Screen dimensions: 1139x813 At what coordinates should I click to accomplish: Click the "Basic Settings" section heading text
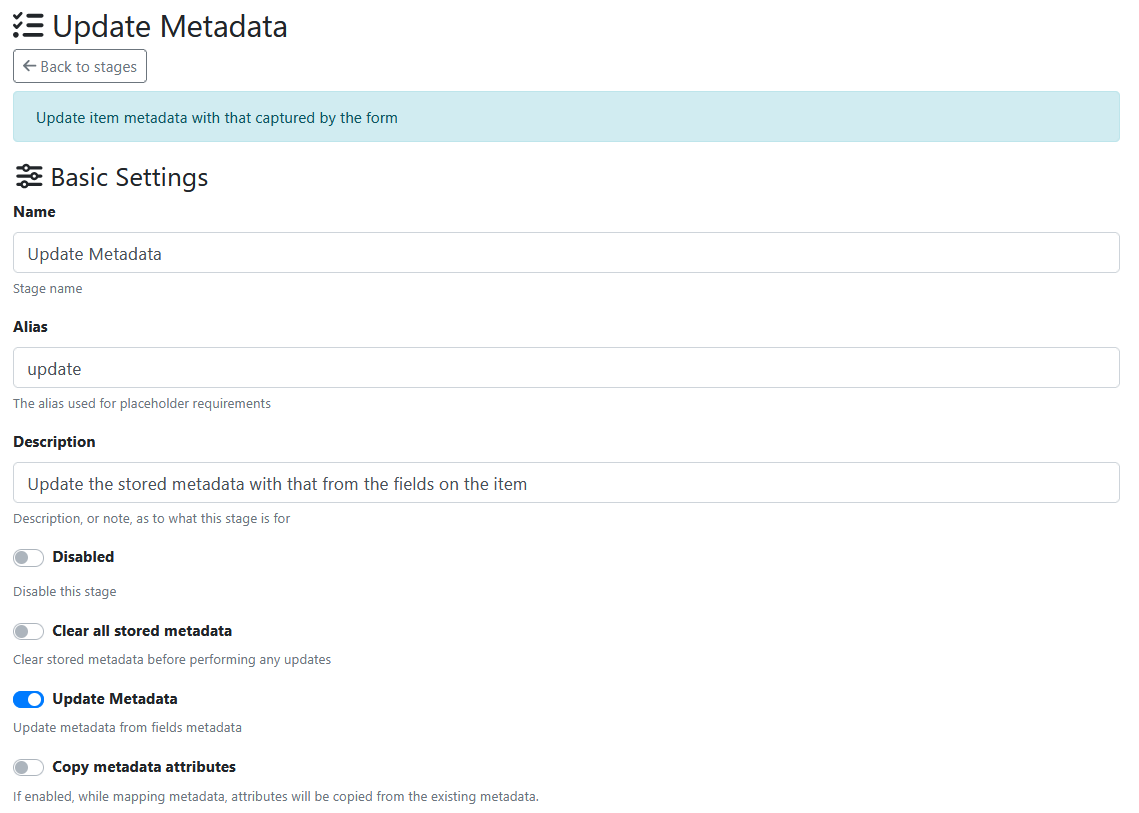129,178
